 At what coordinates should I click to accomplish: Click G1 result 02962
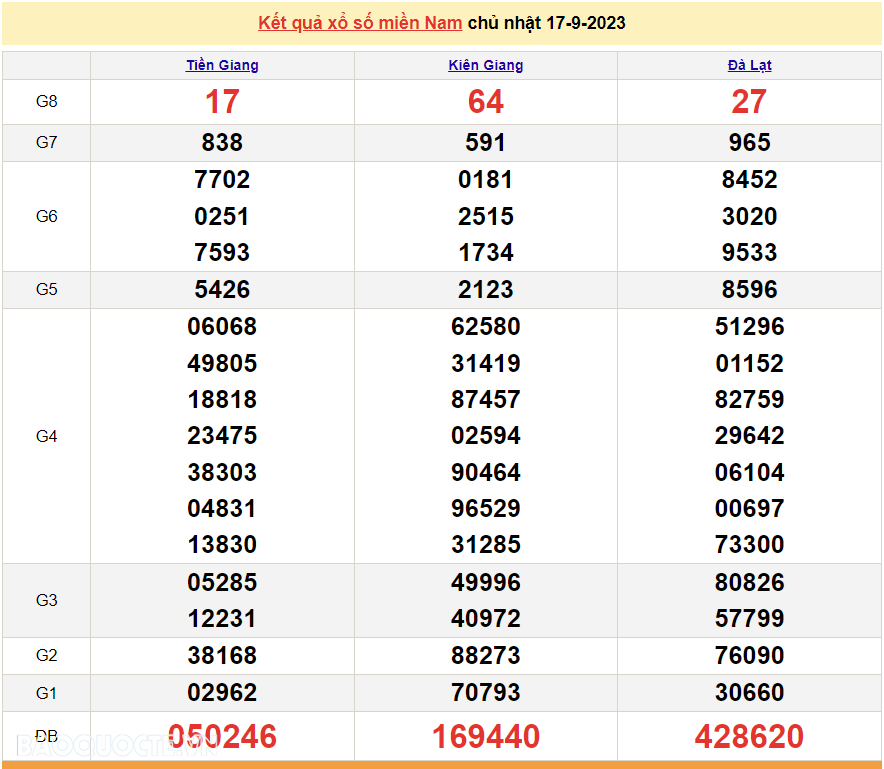[x=222, y=692]
